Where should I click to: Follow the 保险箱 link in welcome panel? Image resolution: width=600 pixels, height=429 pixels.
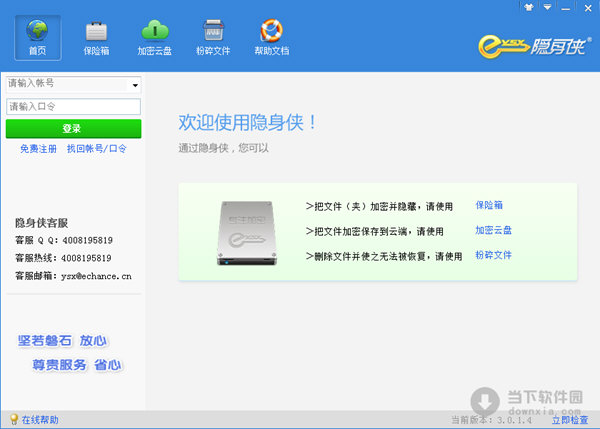click(489, 205)
